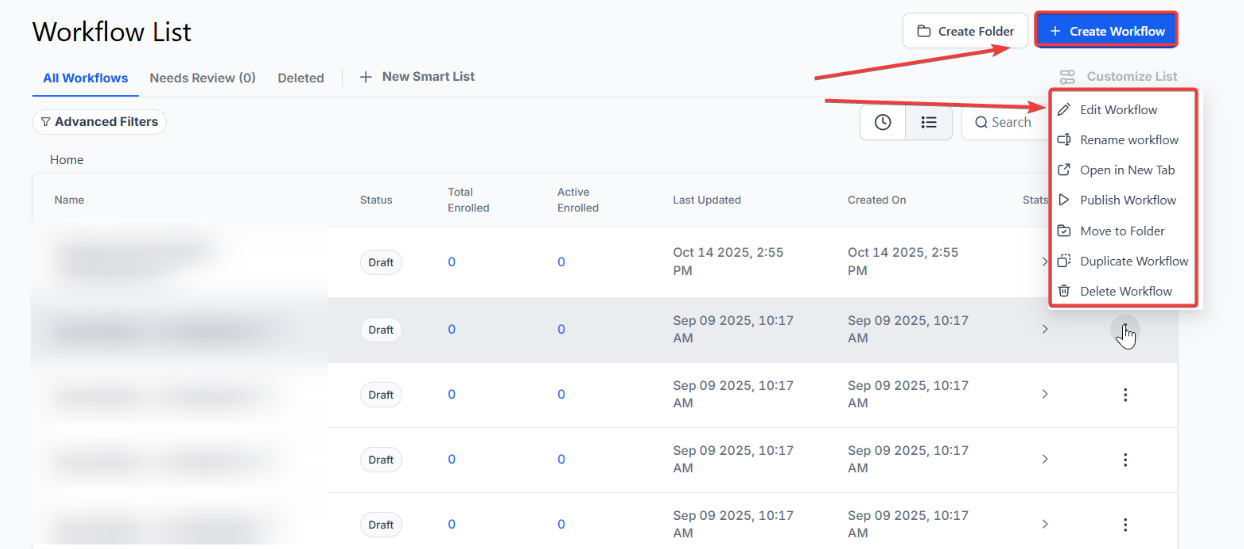
Task: Click the blue Create Workflow button
Action: coord(1106,31)
